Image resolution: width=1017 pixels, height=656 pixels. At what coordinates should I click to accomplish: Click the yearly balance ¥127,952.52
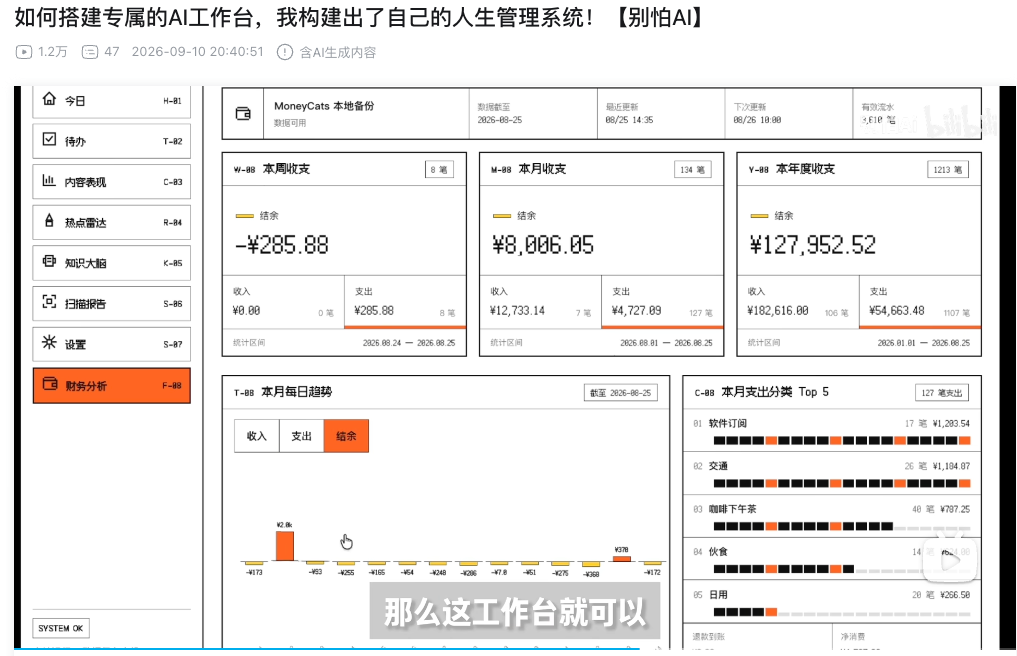(813, 245)
